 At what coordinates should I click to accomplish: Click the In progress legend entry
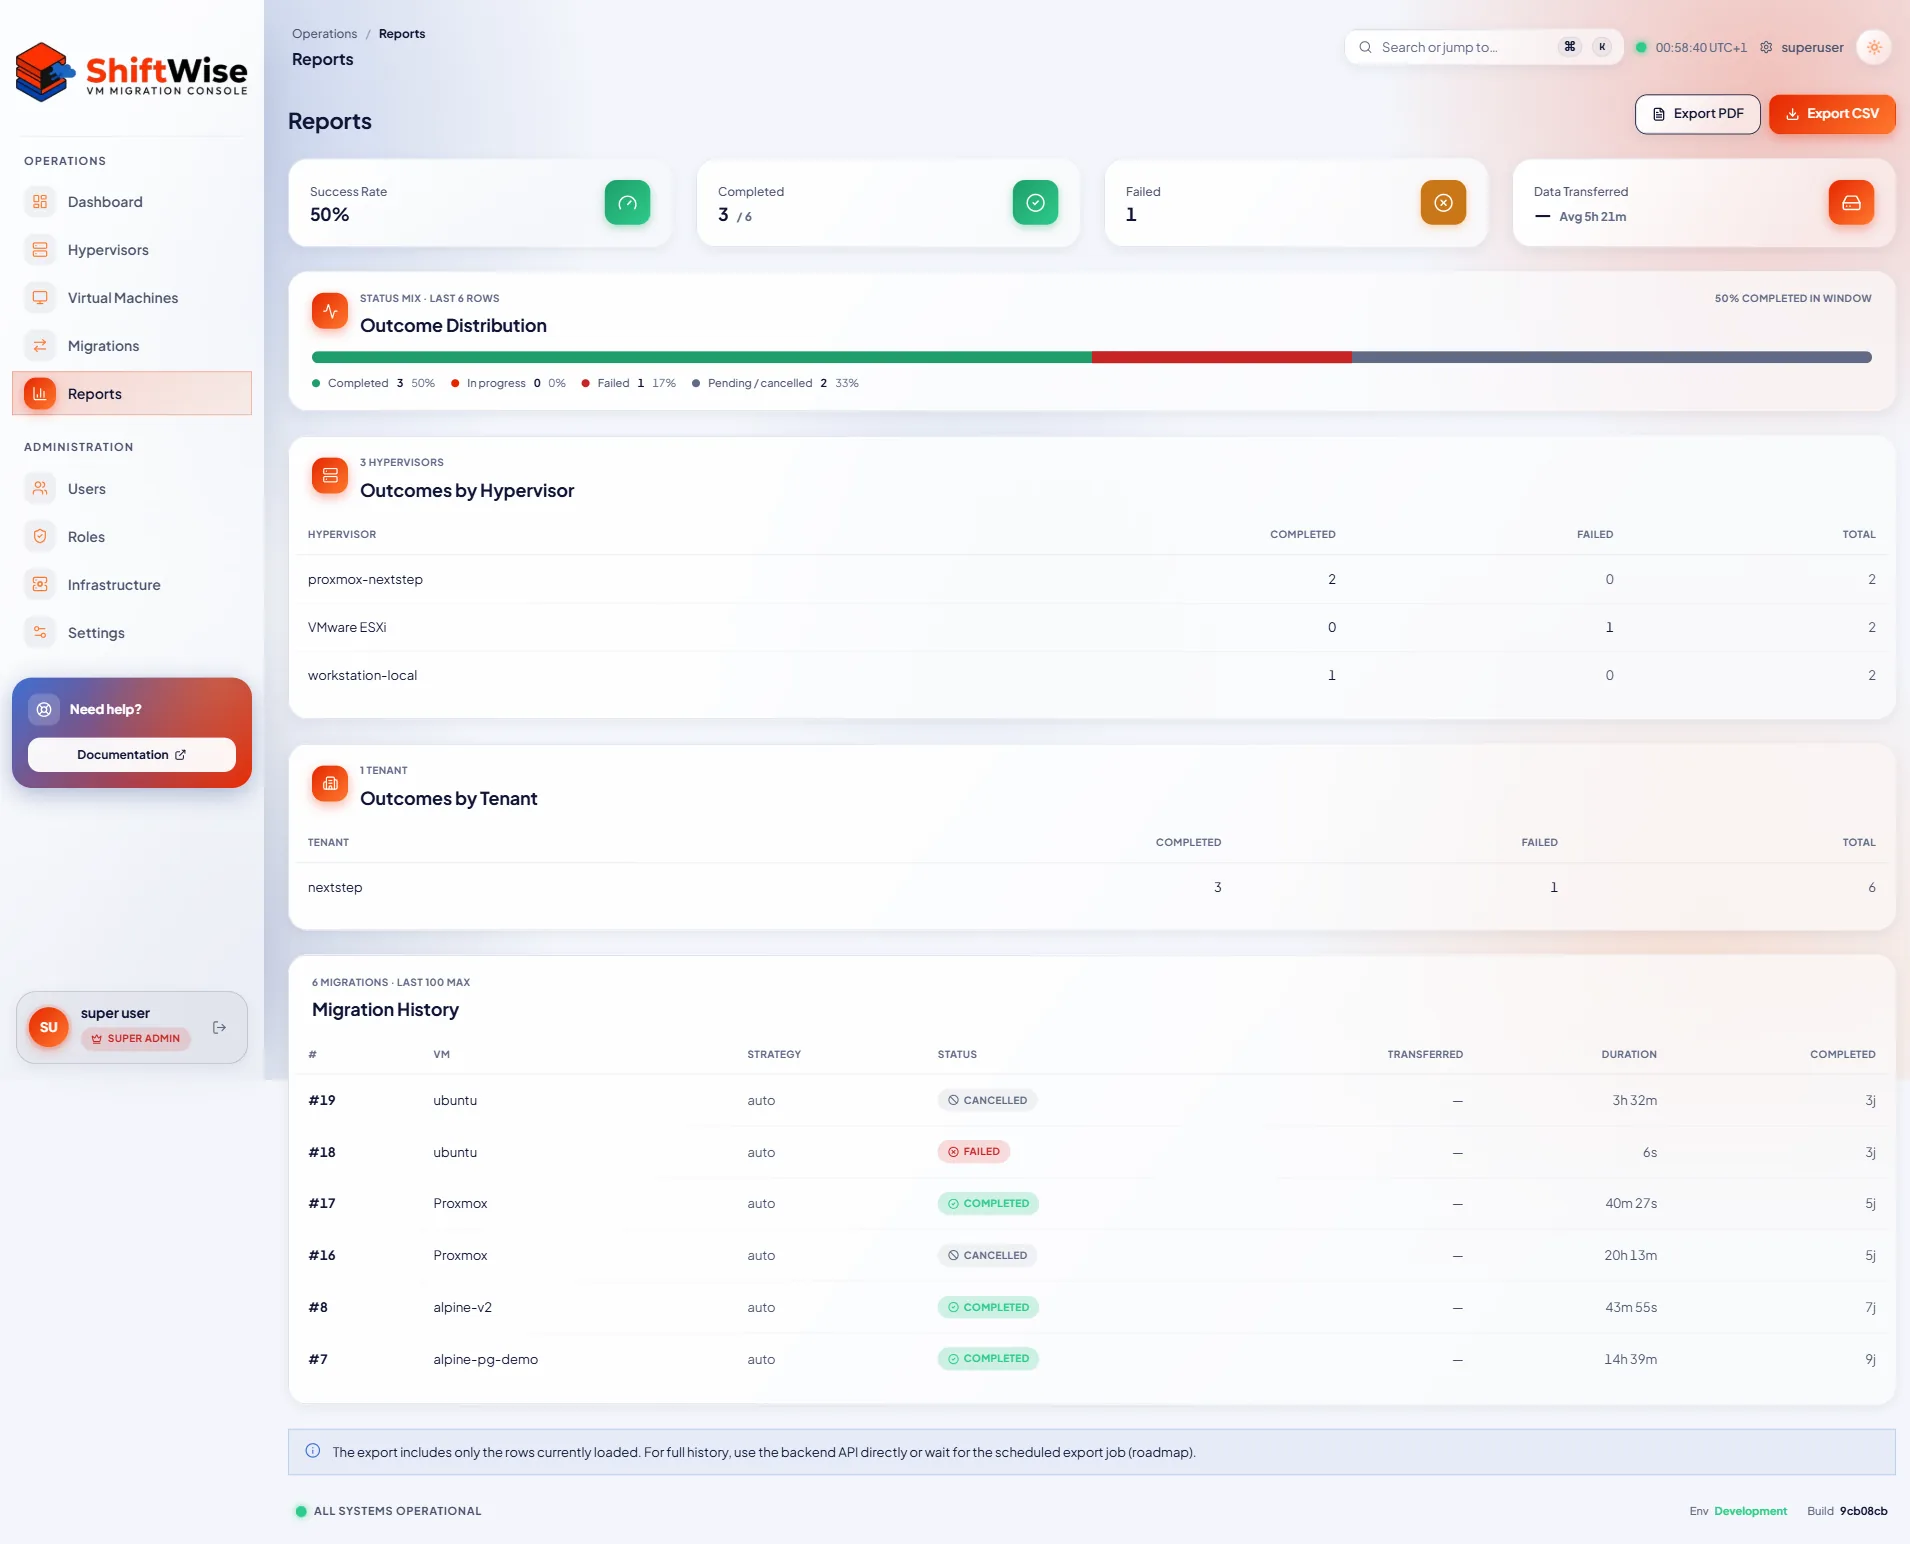(x=508, y=383)
